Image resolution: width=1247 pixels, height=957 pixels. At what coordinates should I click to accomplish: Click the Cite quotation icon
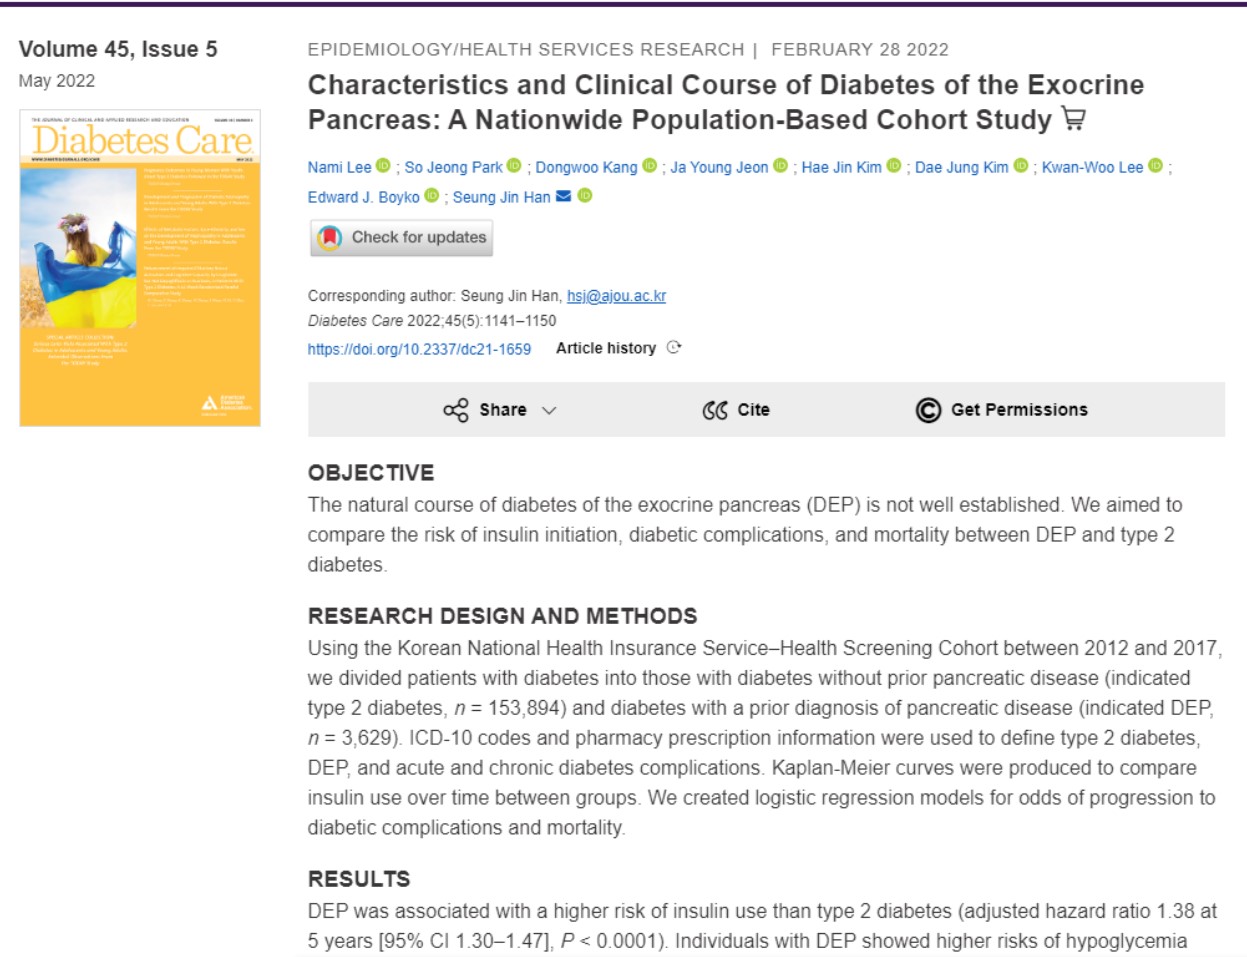tap(715, 410)
